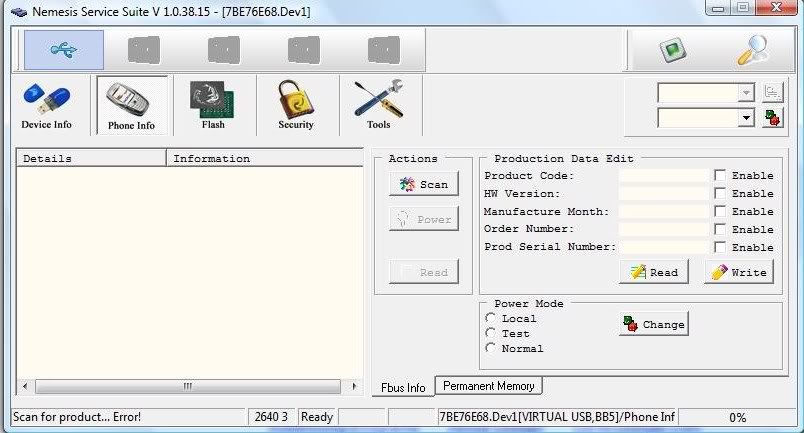Click the green chip icon top right
Image resolution: width=804 pixels, height=433 pixels.
[x=671, y=49]
